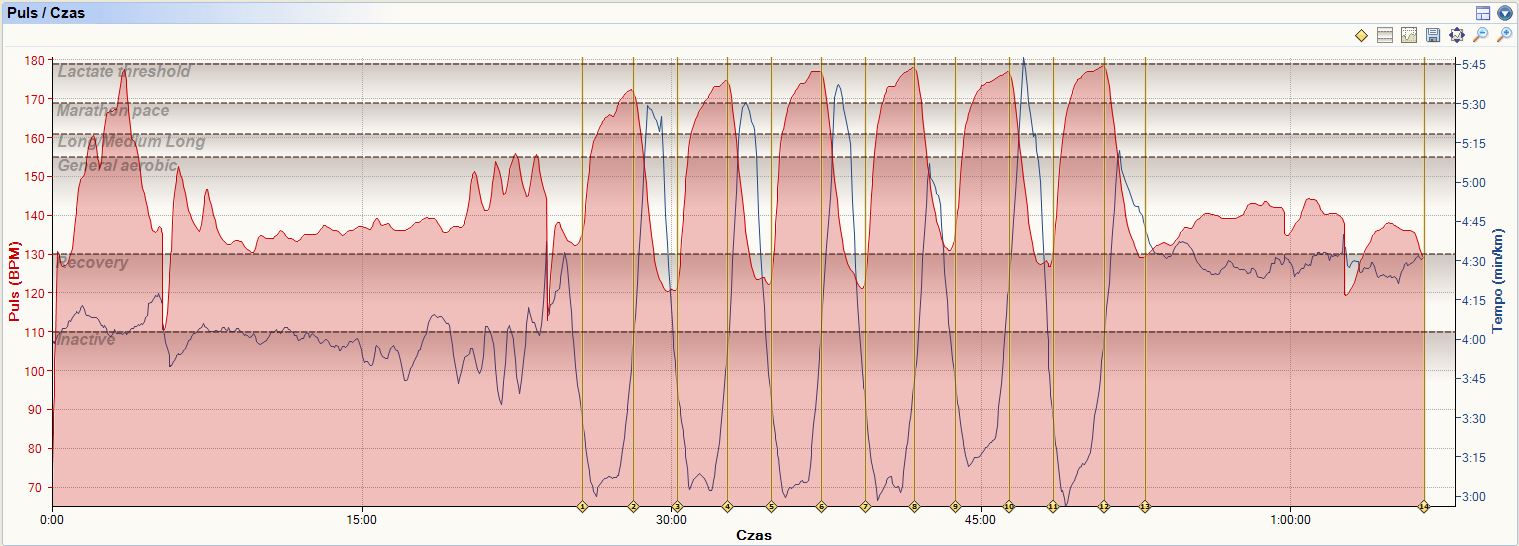Click the Tempo (min/km) axis label
This screenshot has width=1519, height=546.
click(x=1498, y=282)
